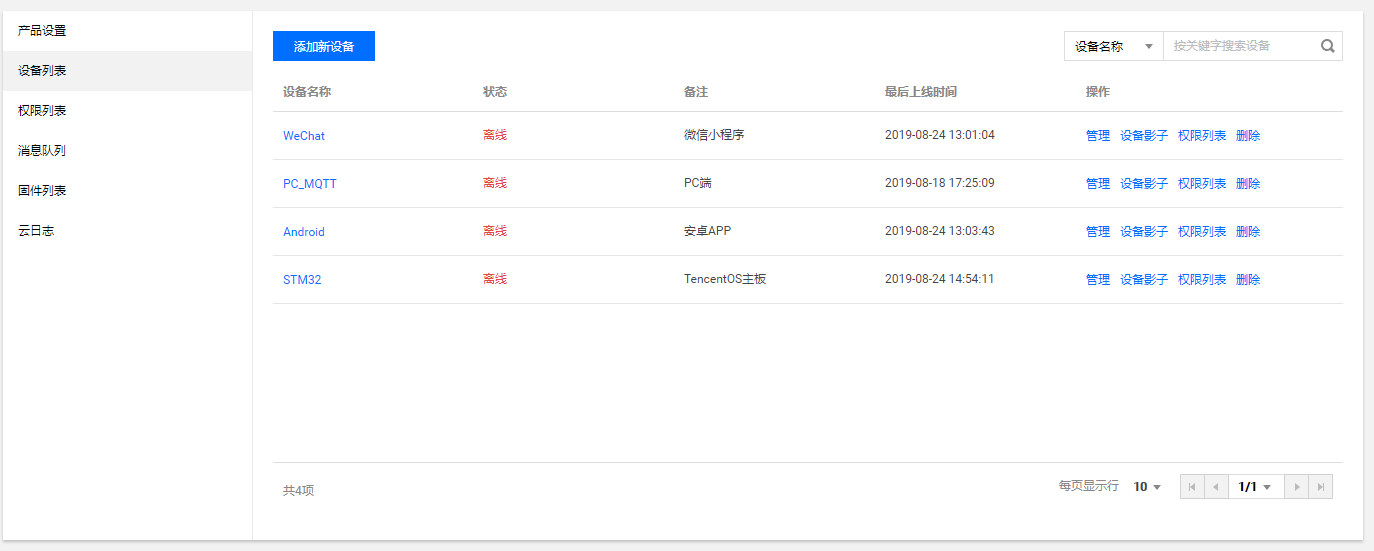Click 权限列表 in the STM32 row
This screenshot has width=1374, height=551.
[x=1202, y=280]
